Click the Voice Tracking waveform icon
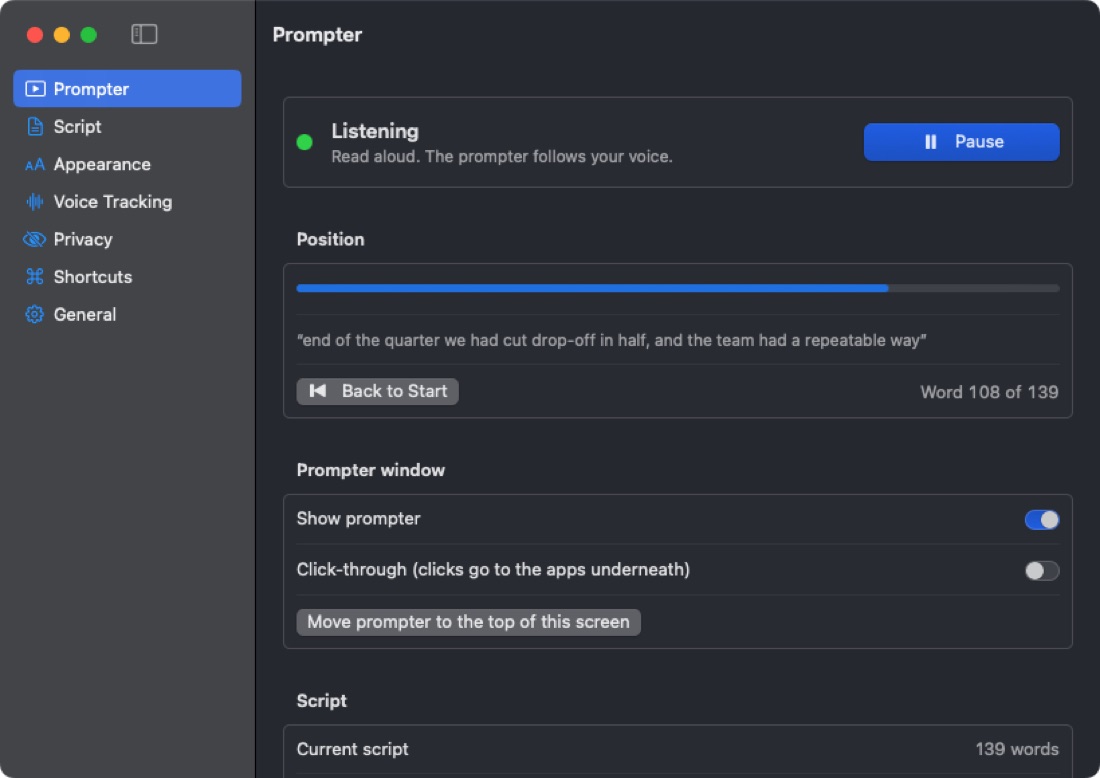The width and height of the screenshot is (1100, 778). coord(34,202)
